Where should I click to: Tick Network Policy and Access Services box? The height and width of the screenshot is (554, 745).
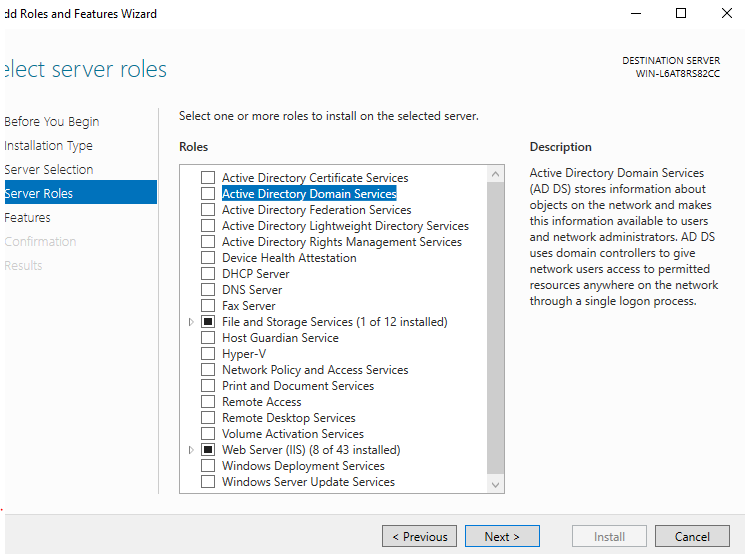click(208, 370)
